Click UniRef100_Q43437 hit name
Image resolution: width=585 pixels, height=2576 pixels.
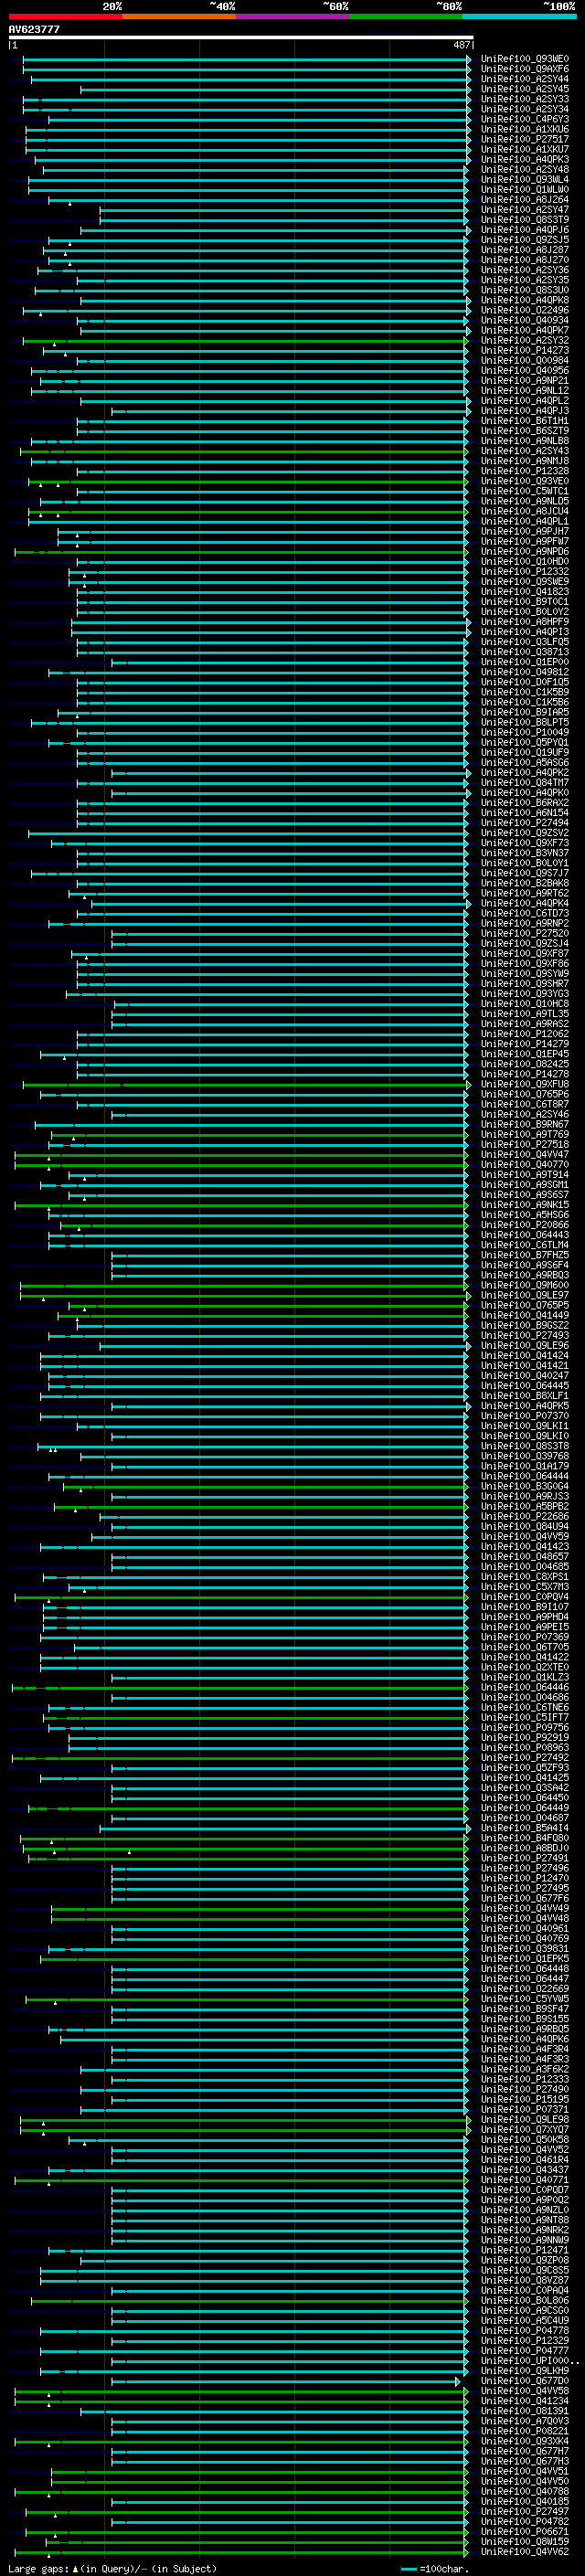click(x=525, y=2170)
